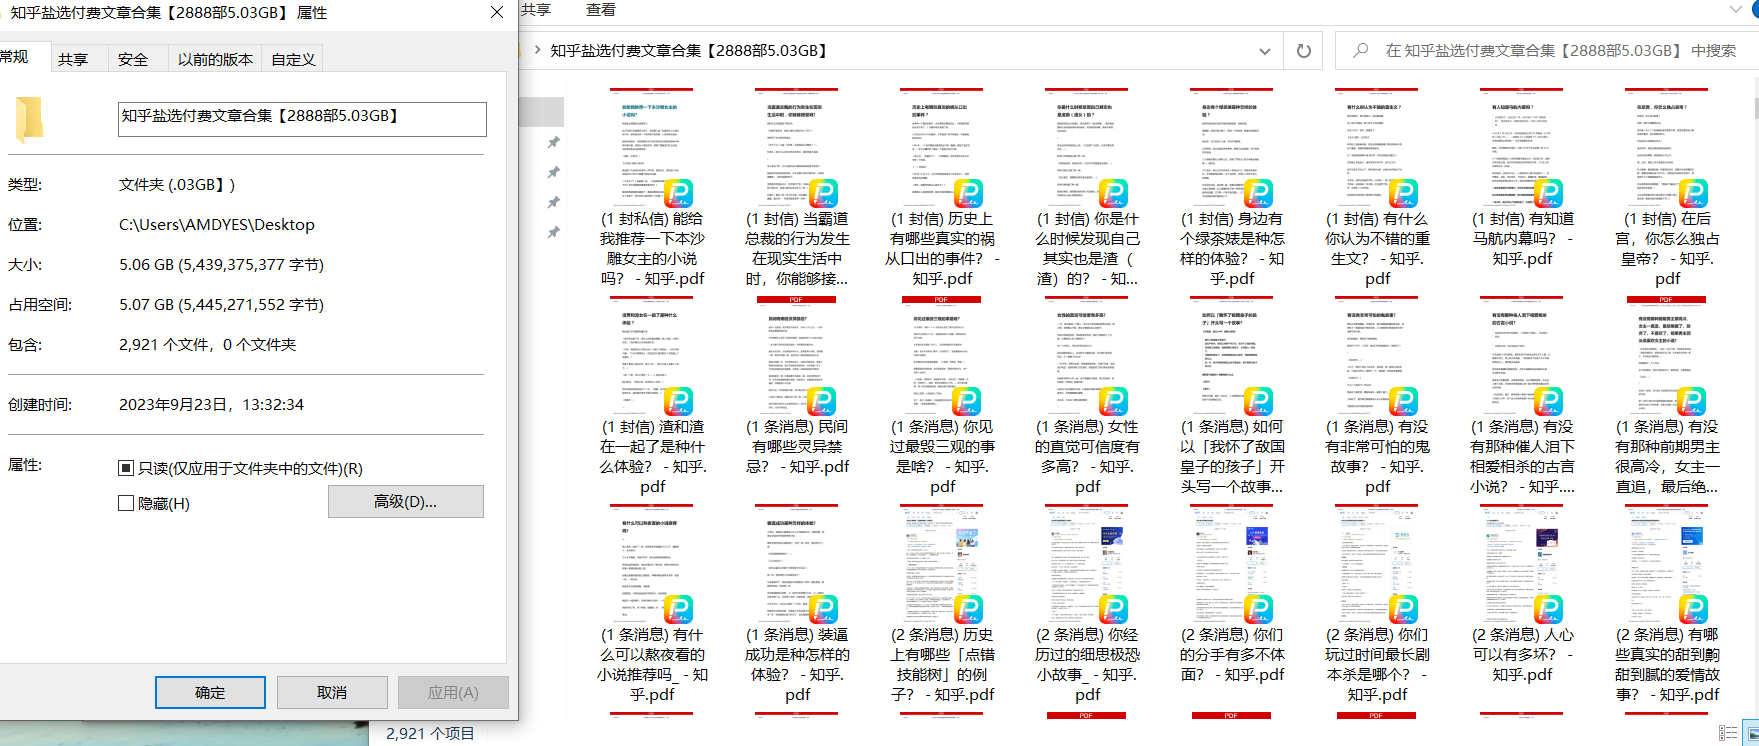Select PDF 民间有哪些灵异禁忌
The width and height of the screenshot is (1759, 746).
pos(797,386)
